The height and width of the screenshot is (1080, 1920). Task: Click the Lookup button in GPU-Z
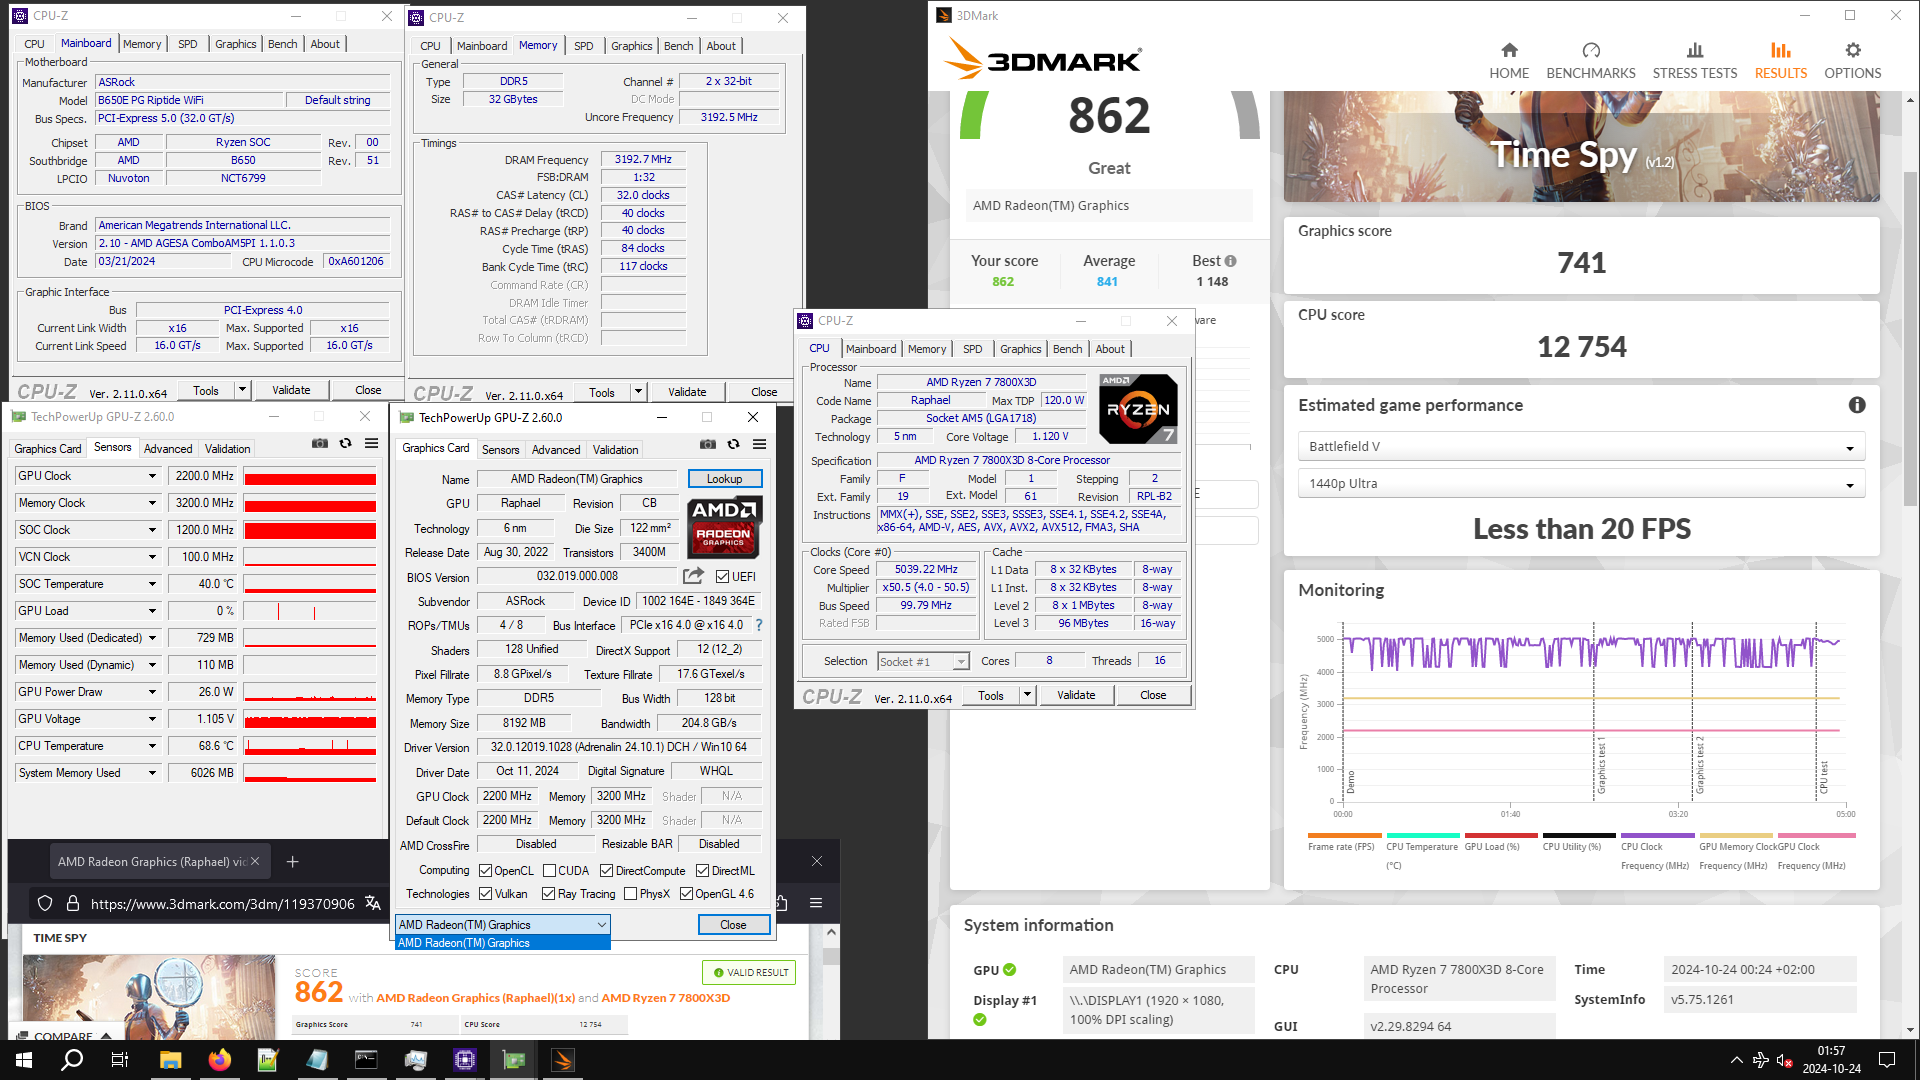725,479
